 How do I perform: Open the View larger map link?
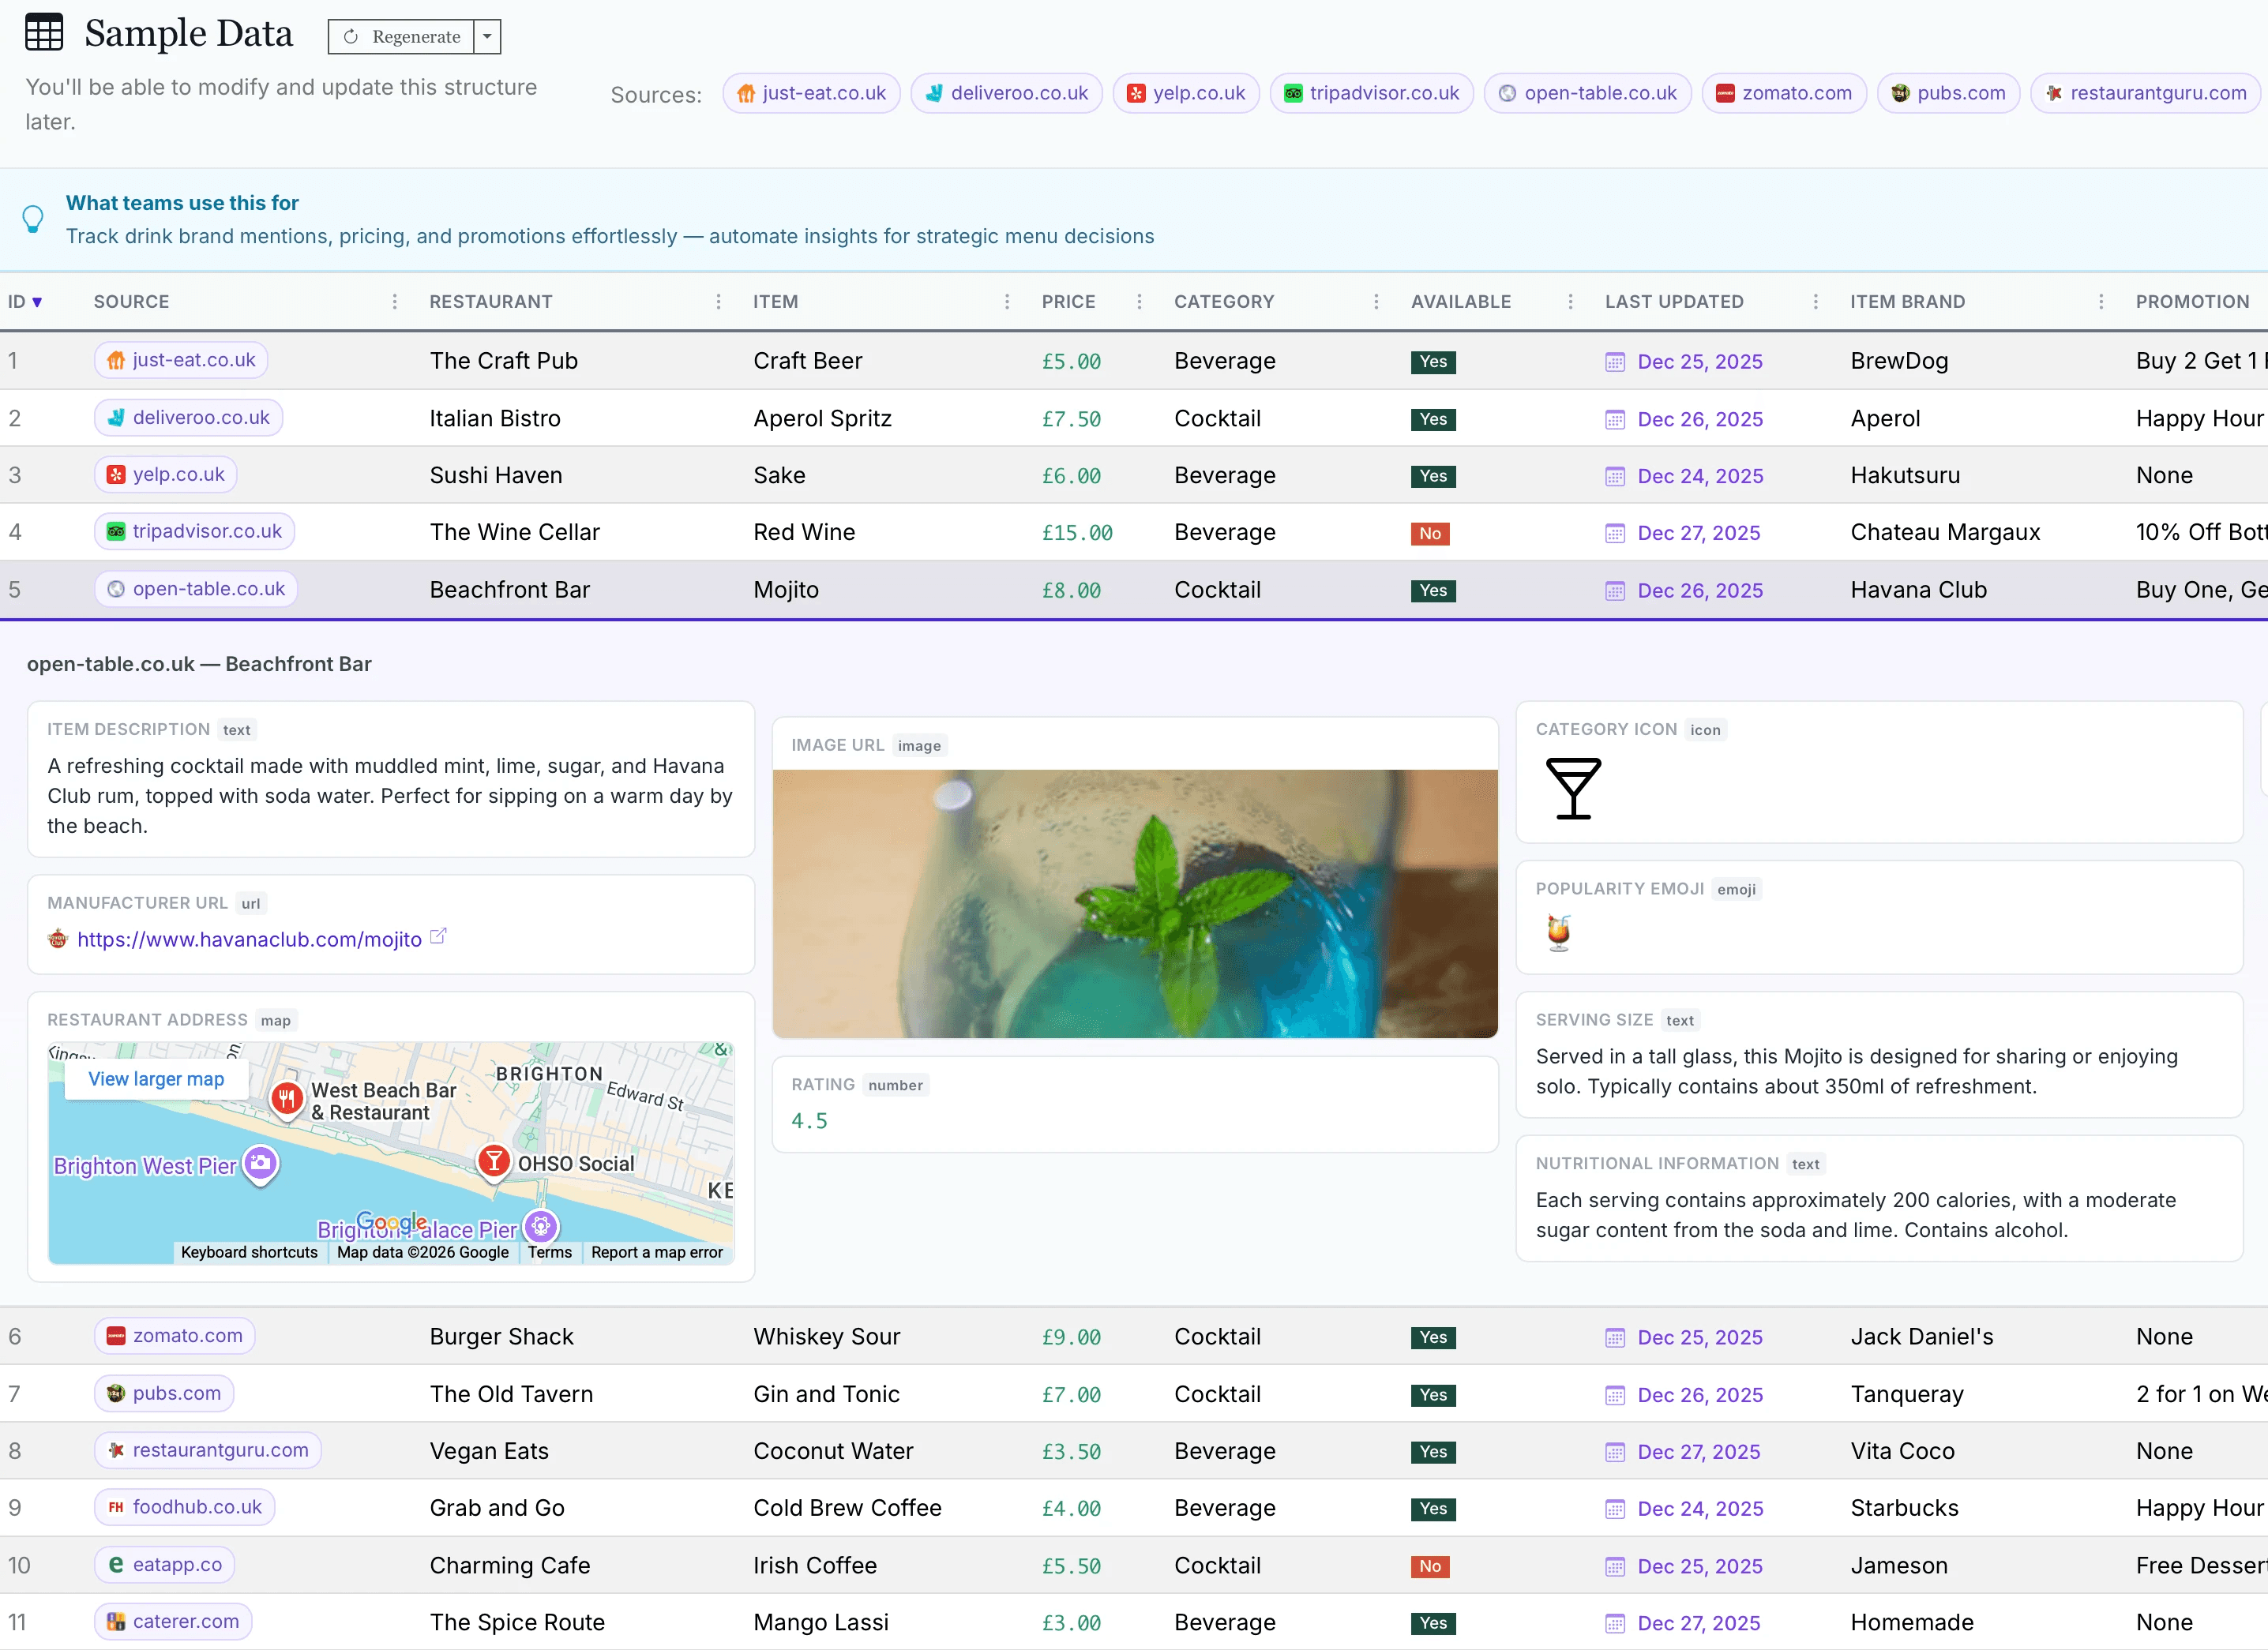(156, 1079)
